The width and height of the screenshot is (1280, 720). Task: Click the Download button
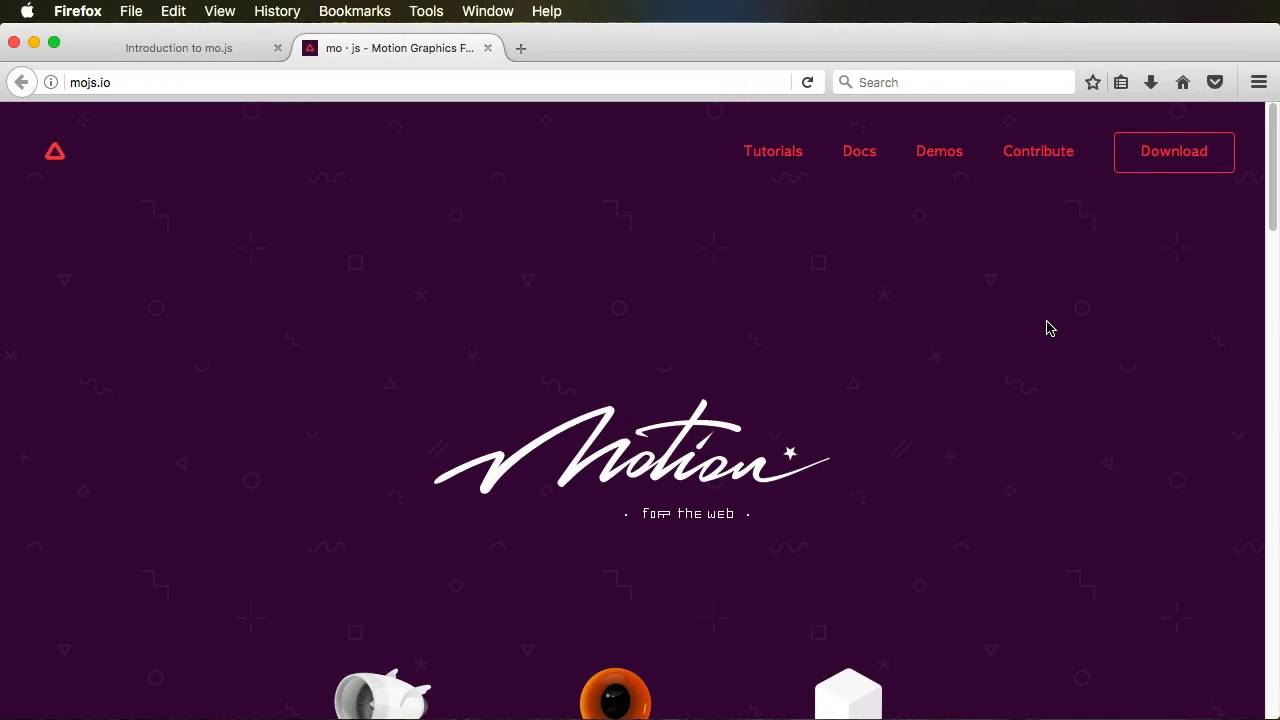click(1174, 152)
